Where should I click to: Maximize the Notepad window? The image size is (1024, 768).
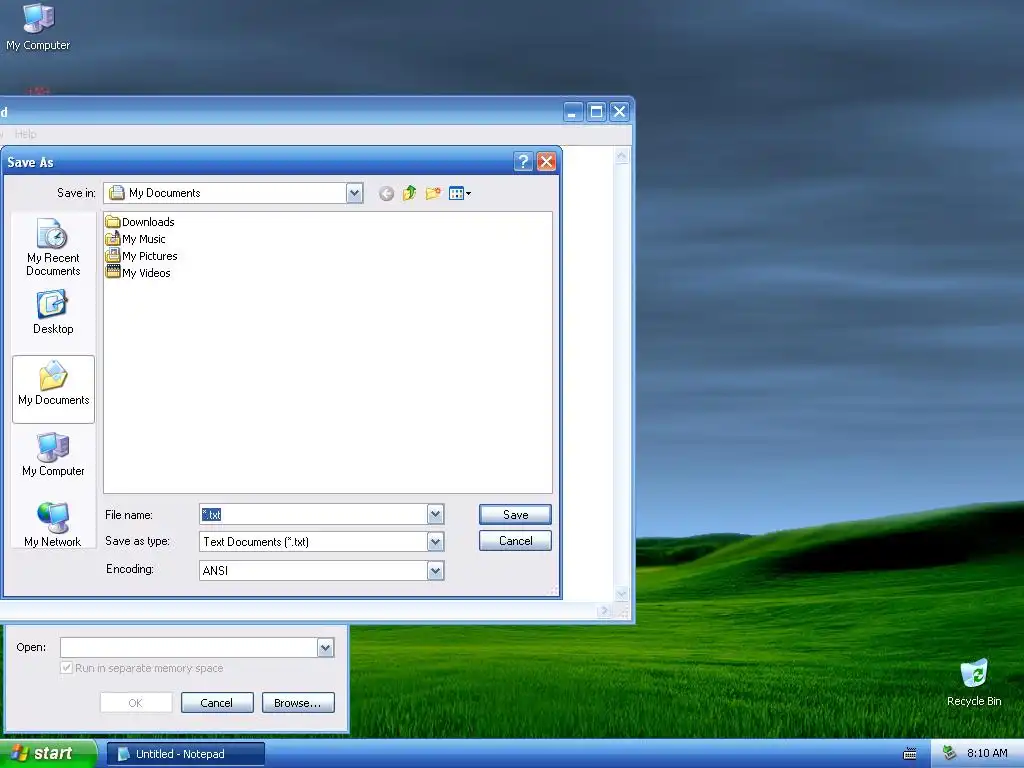point(596,112)
